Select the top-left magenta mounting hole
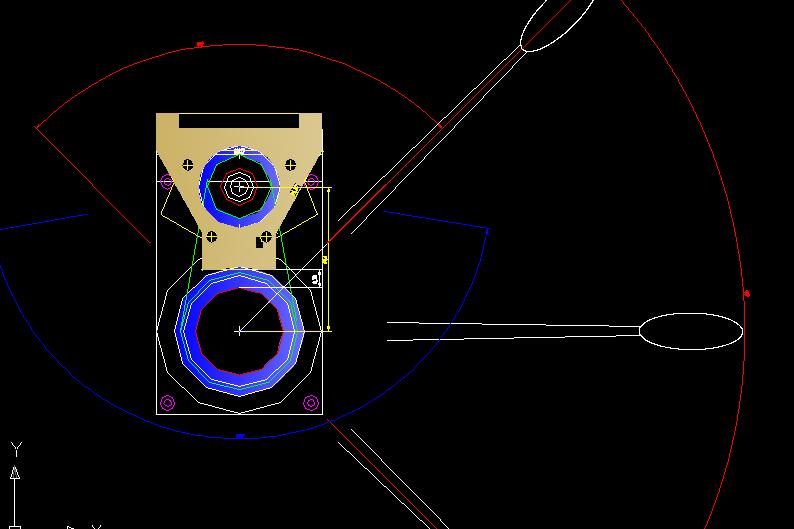This screenshot has height=529, width=794. click(x=167, y=181)
